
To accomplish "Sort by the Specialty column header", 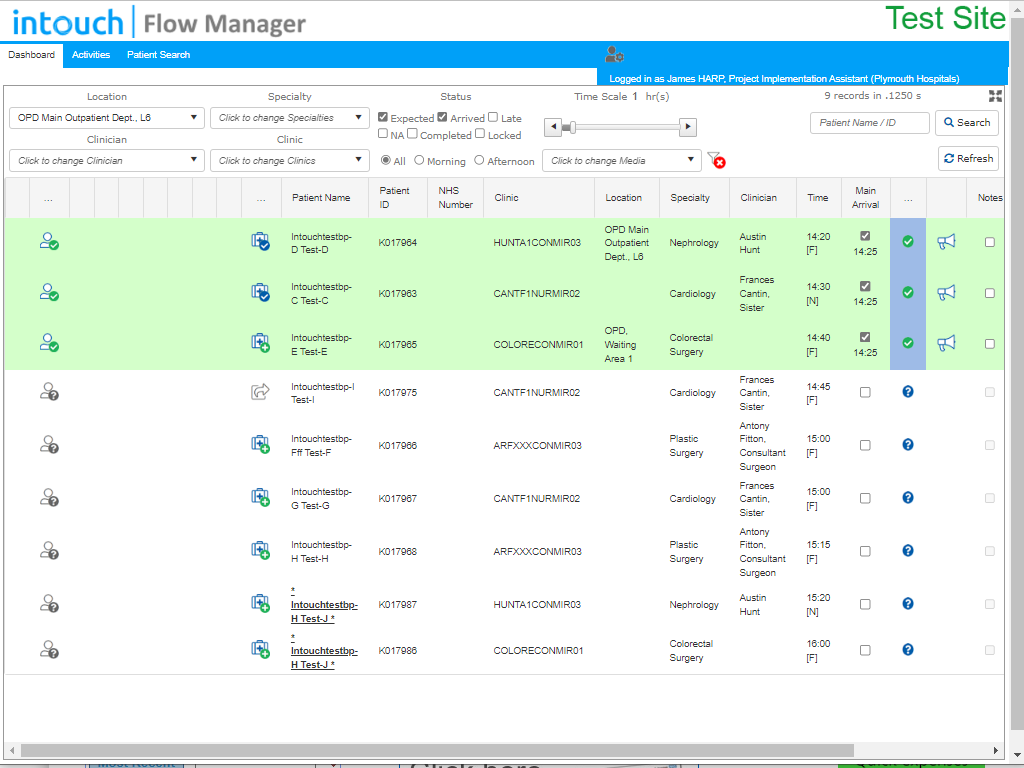I will tap(690, 197).
